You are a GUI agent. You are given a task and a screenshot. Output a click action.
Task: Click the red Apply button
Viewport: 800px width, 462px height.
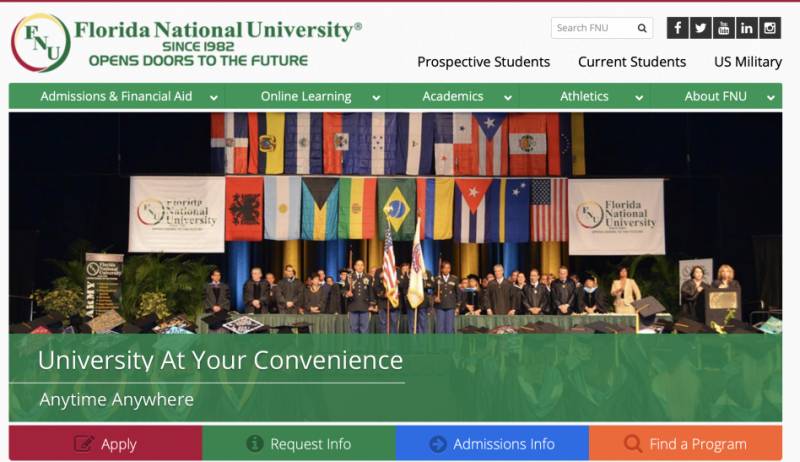106,443
